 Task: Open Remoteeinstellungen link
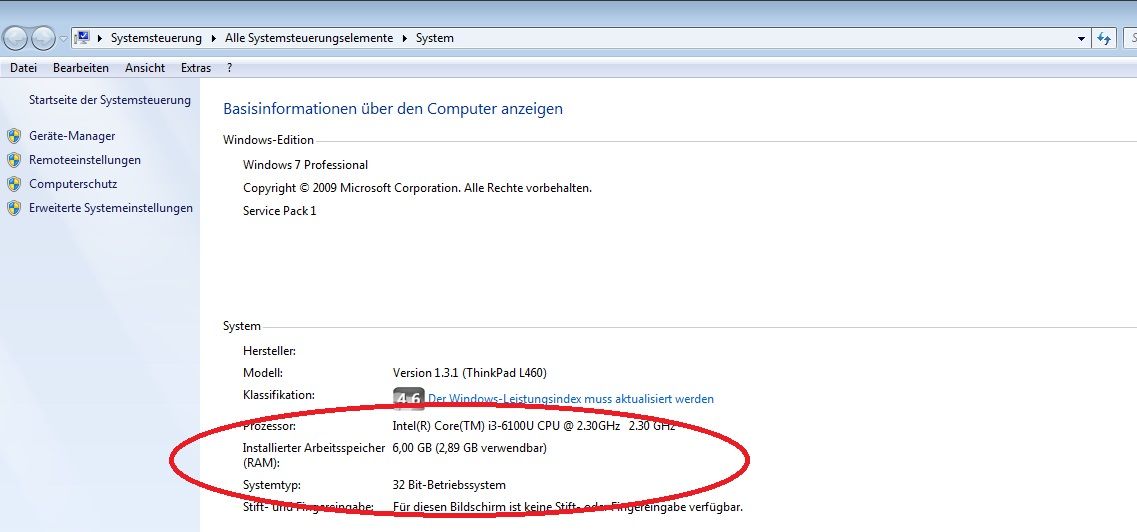click(85, 160)
